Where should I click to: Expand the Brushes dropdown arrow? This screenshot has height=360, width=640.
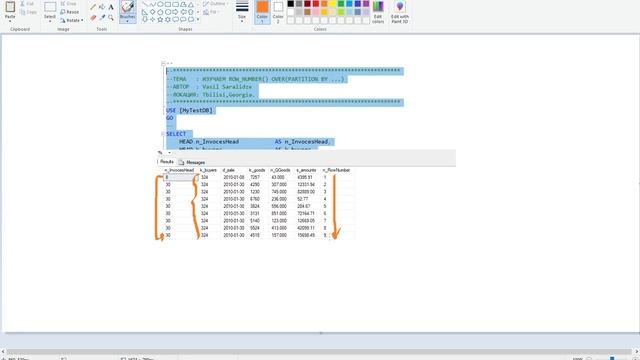[127, 20]
